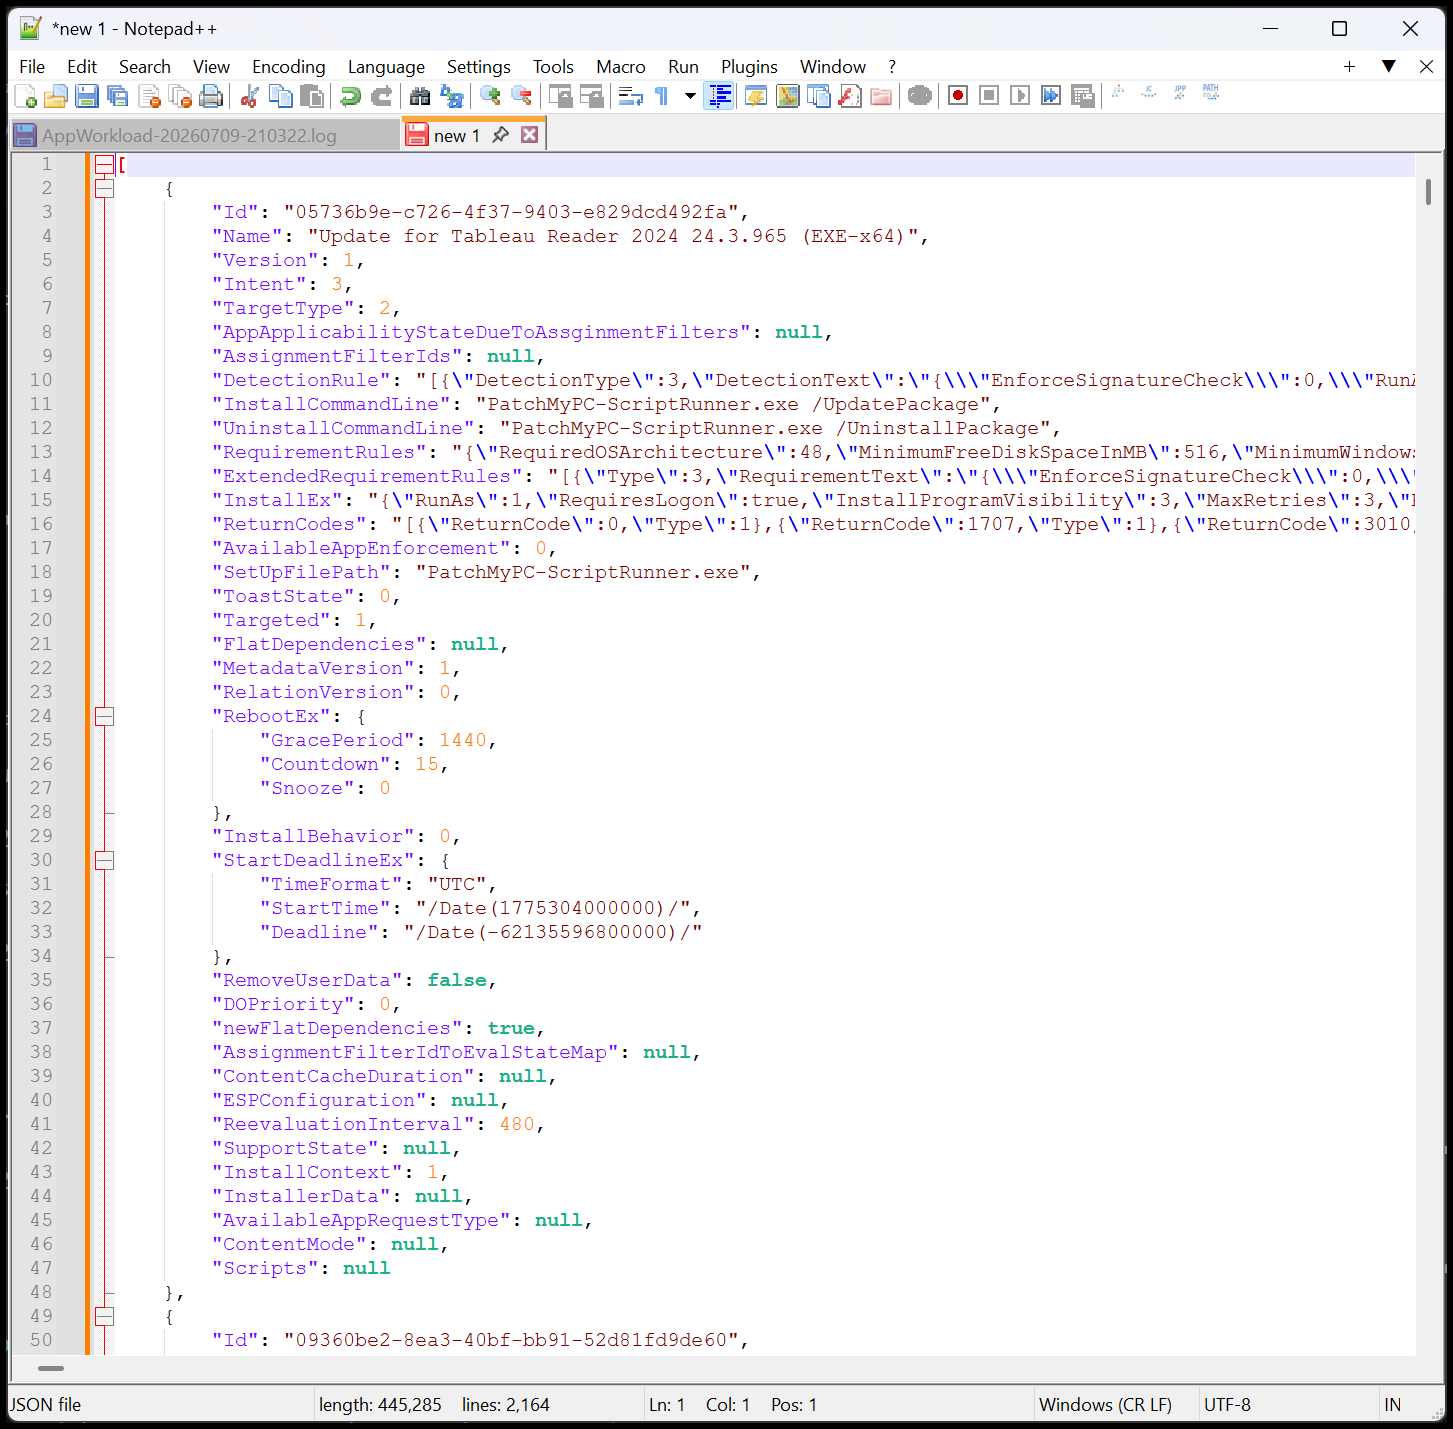Viewport: 1453px width, 1429px height.
Task: Click the Close document toolbar icon
Action: [x=149, y=96]
